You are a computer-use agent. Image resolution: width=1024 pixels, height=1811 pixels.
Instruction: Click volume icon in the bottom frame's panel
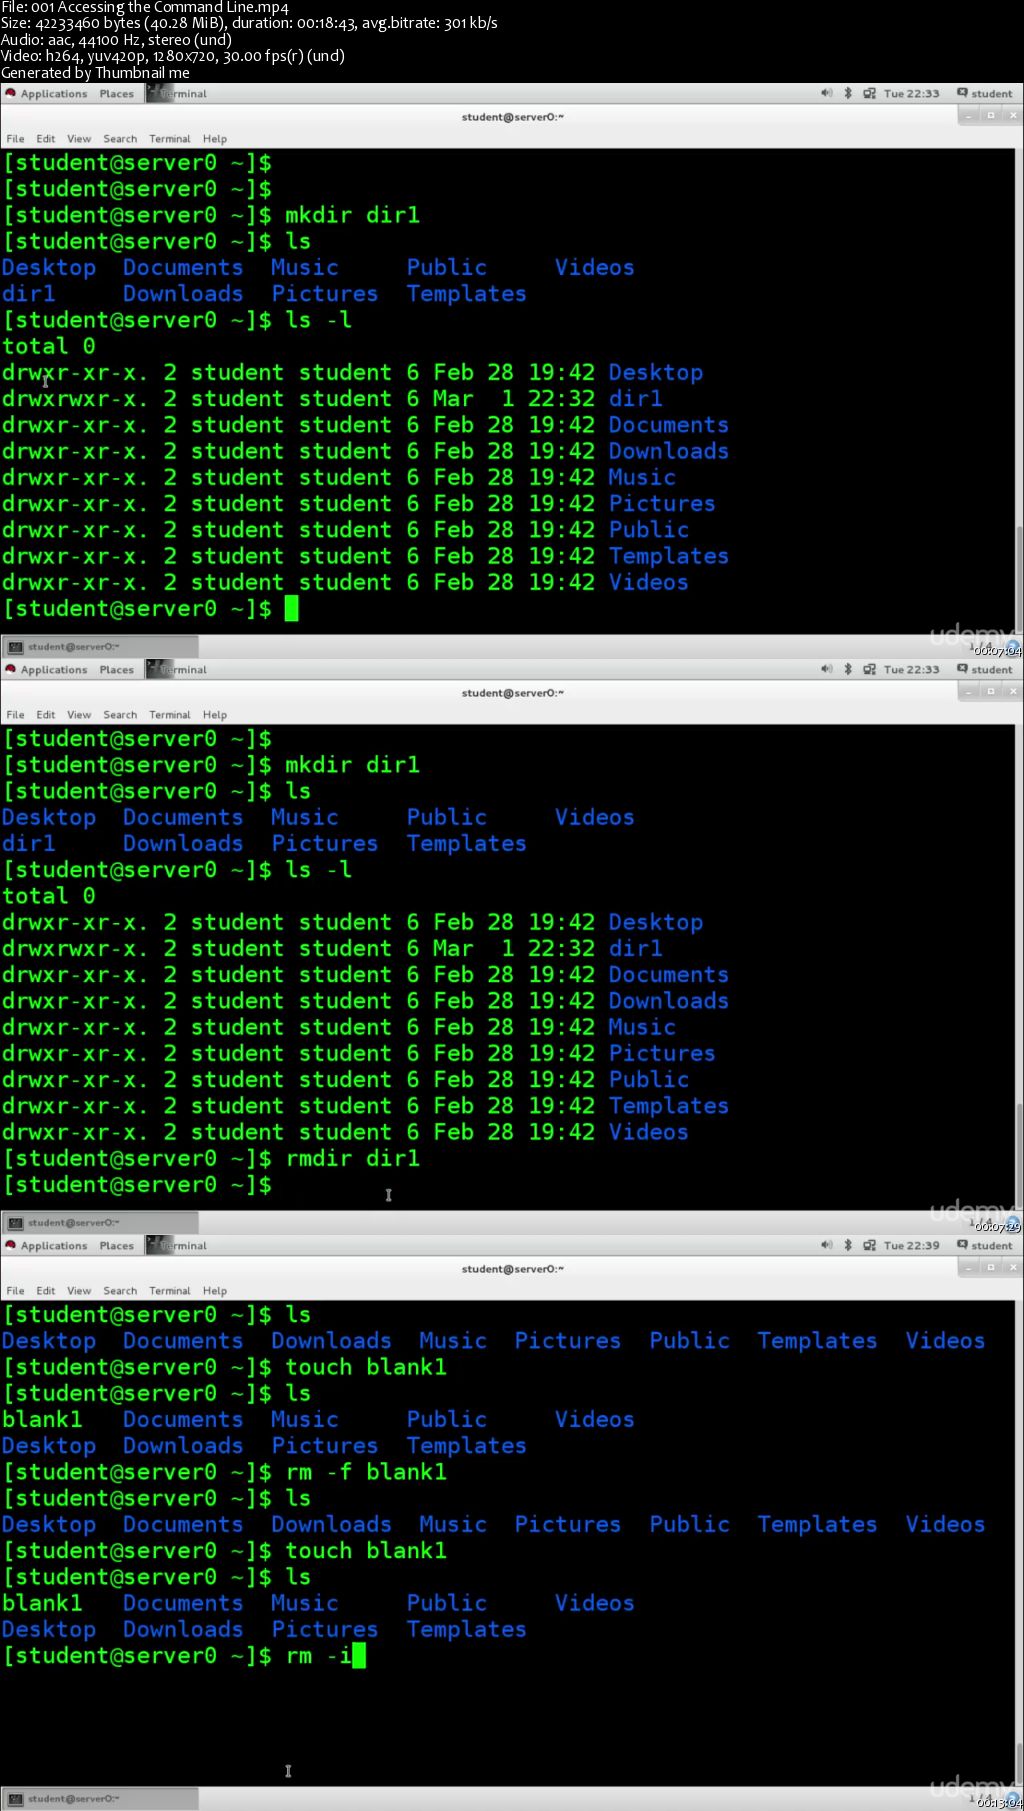[826, 1245]
